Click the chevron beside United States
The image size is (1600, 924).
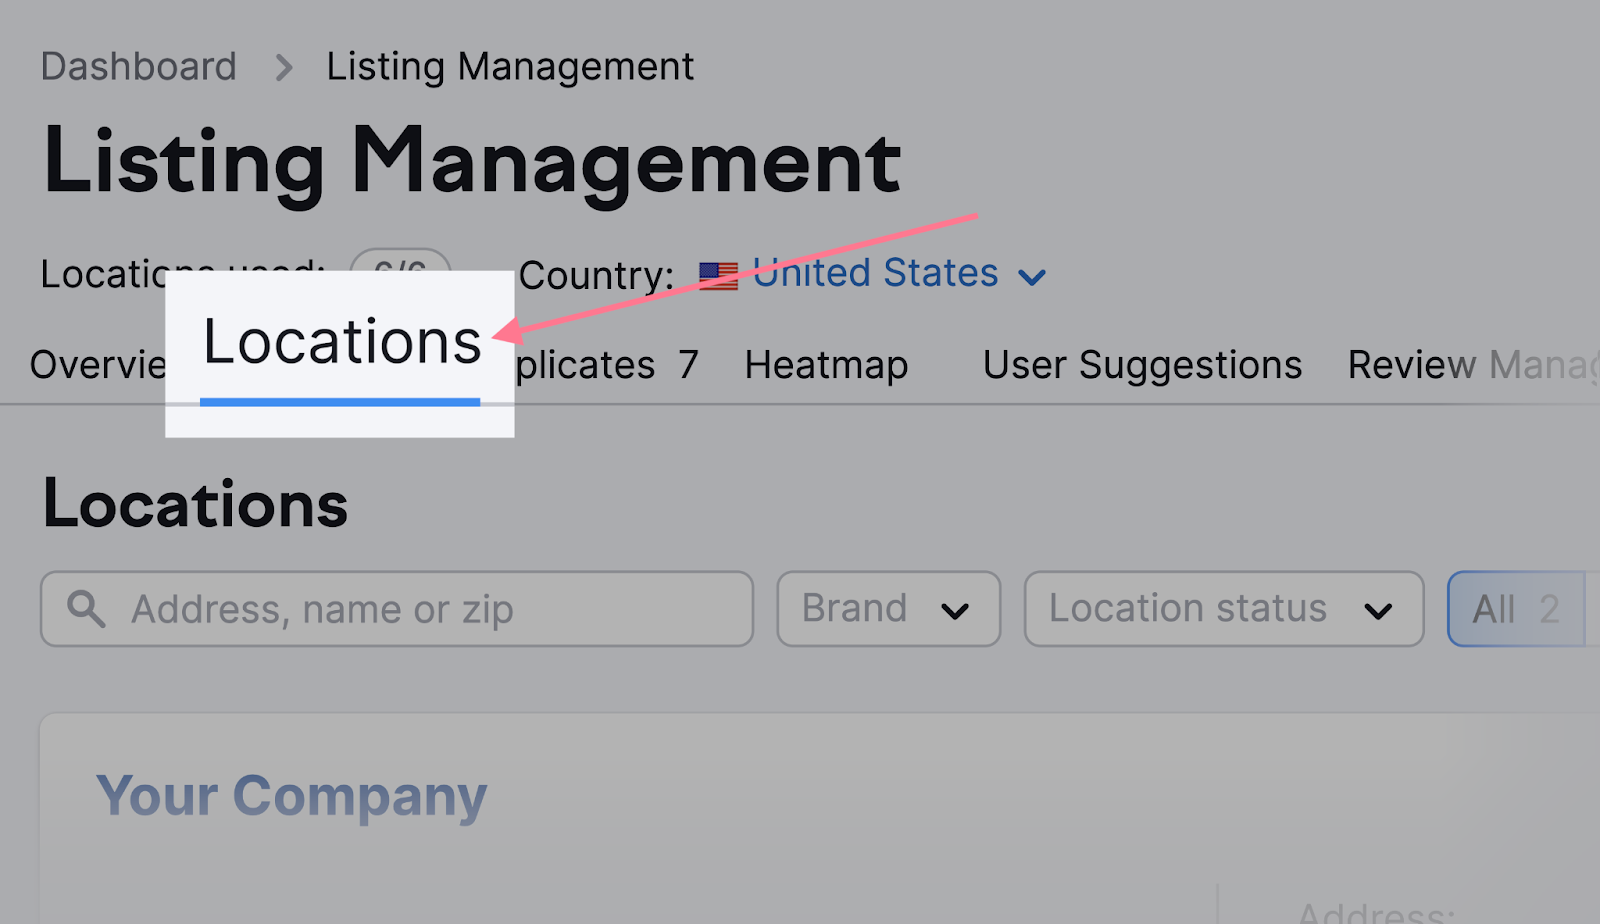coord(1032,277)
